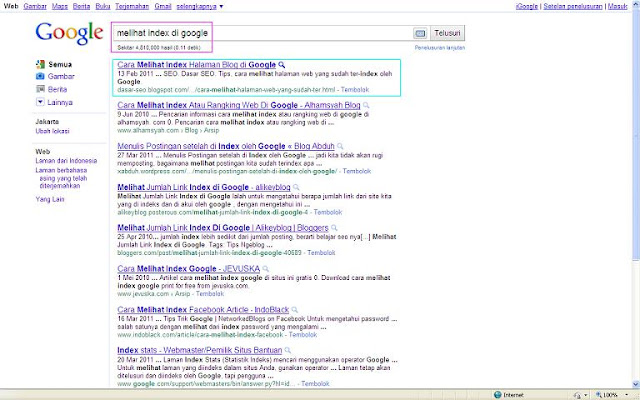
Task: Preview magnifier next to Alhamsyah Blog result
Action: [x=366, y=105]
